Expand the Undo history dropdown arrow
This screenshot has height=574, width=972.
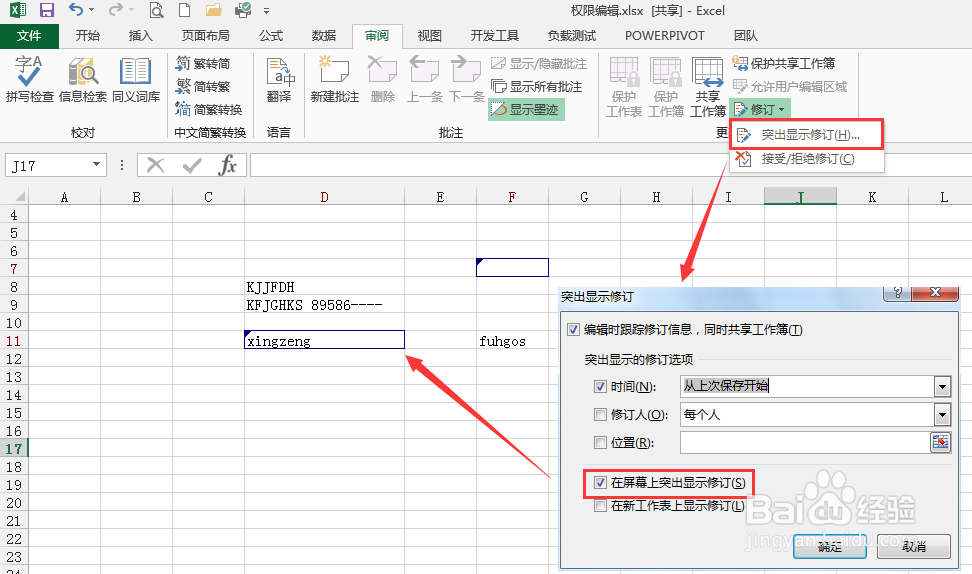(92, 10)
